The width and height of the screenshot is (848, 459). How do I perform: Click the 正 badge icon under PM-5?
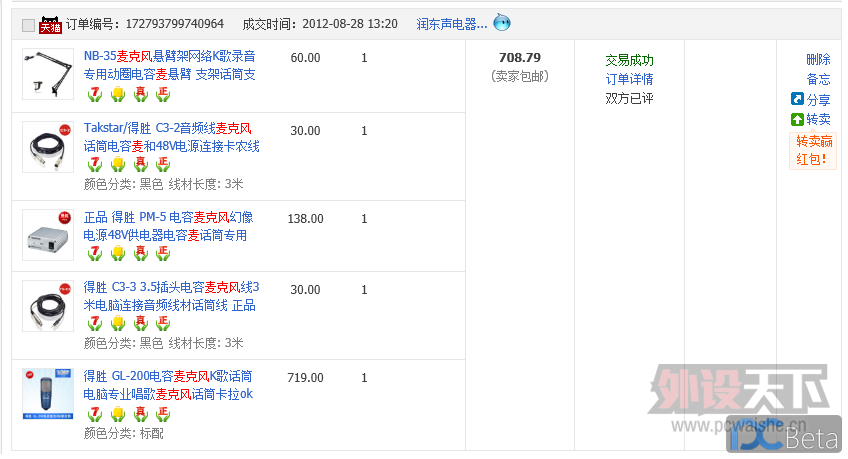[x=163, y=253]
